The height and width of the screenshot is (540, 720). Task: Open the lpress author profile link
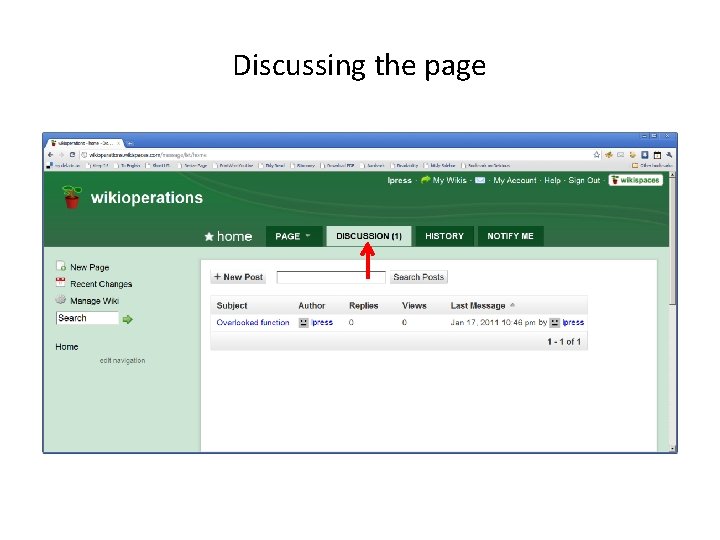click(x=322, y=322)
